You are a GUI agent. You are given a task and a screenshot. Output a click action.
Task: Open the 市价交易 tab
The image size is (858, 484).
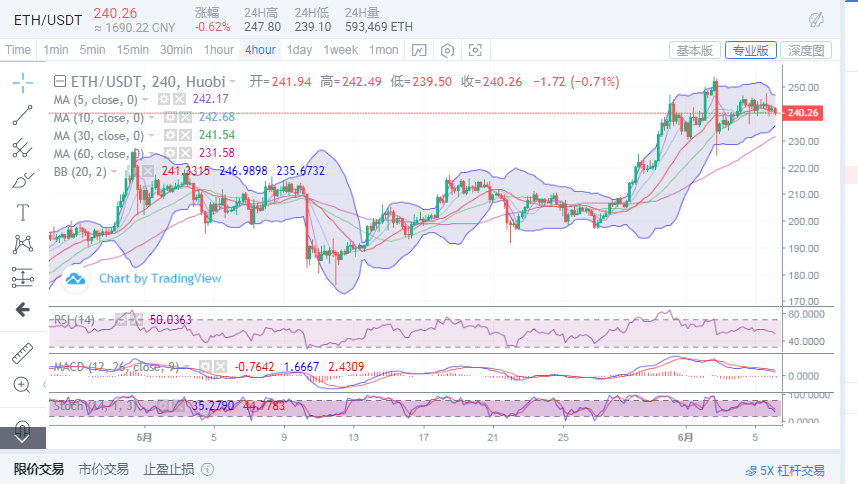pyautogui.click(x=103, y=469)
